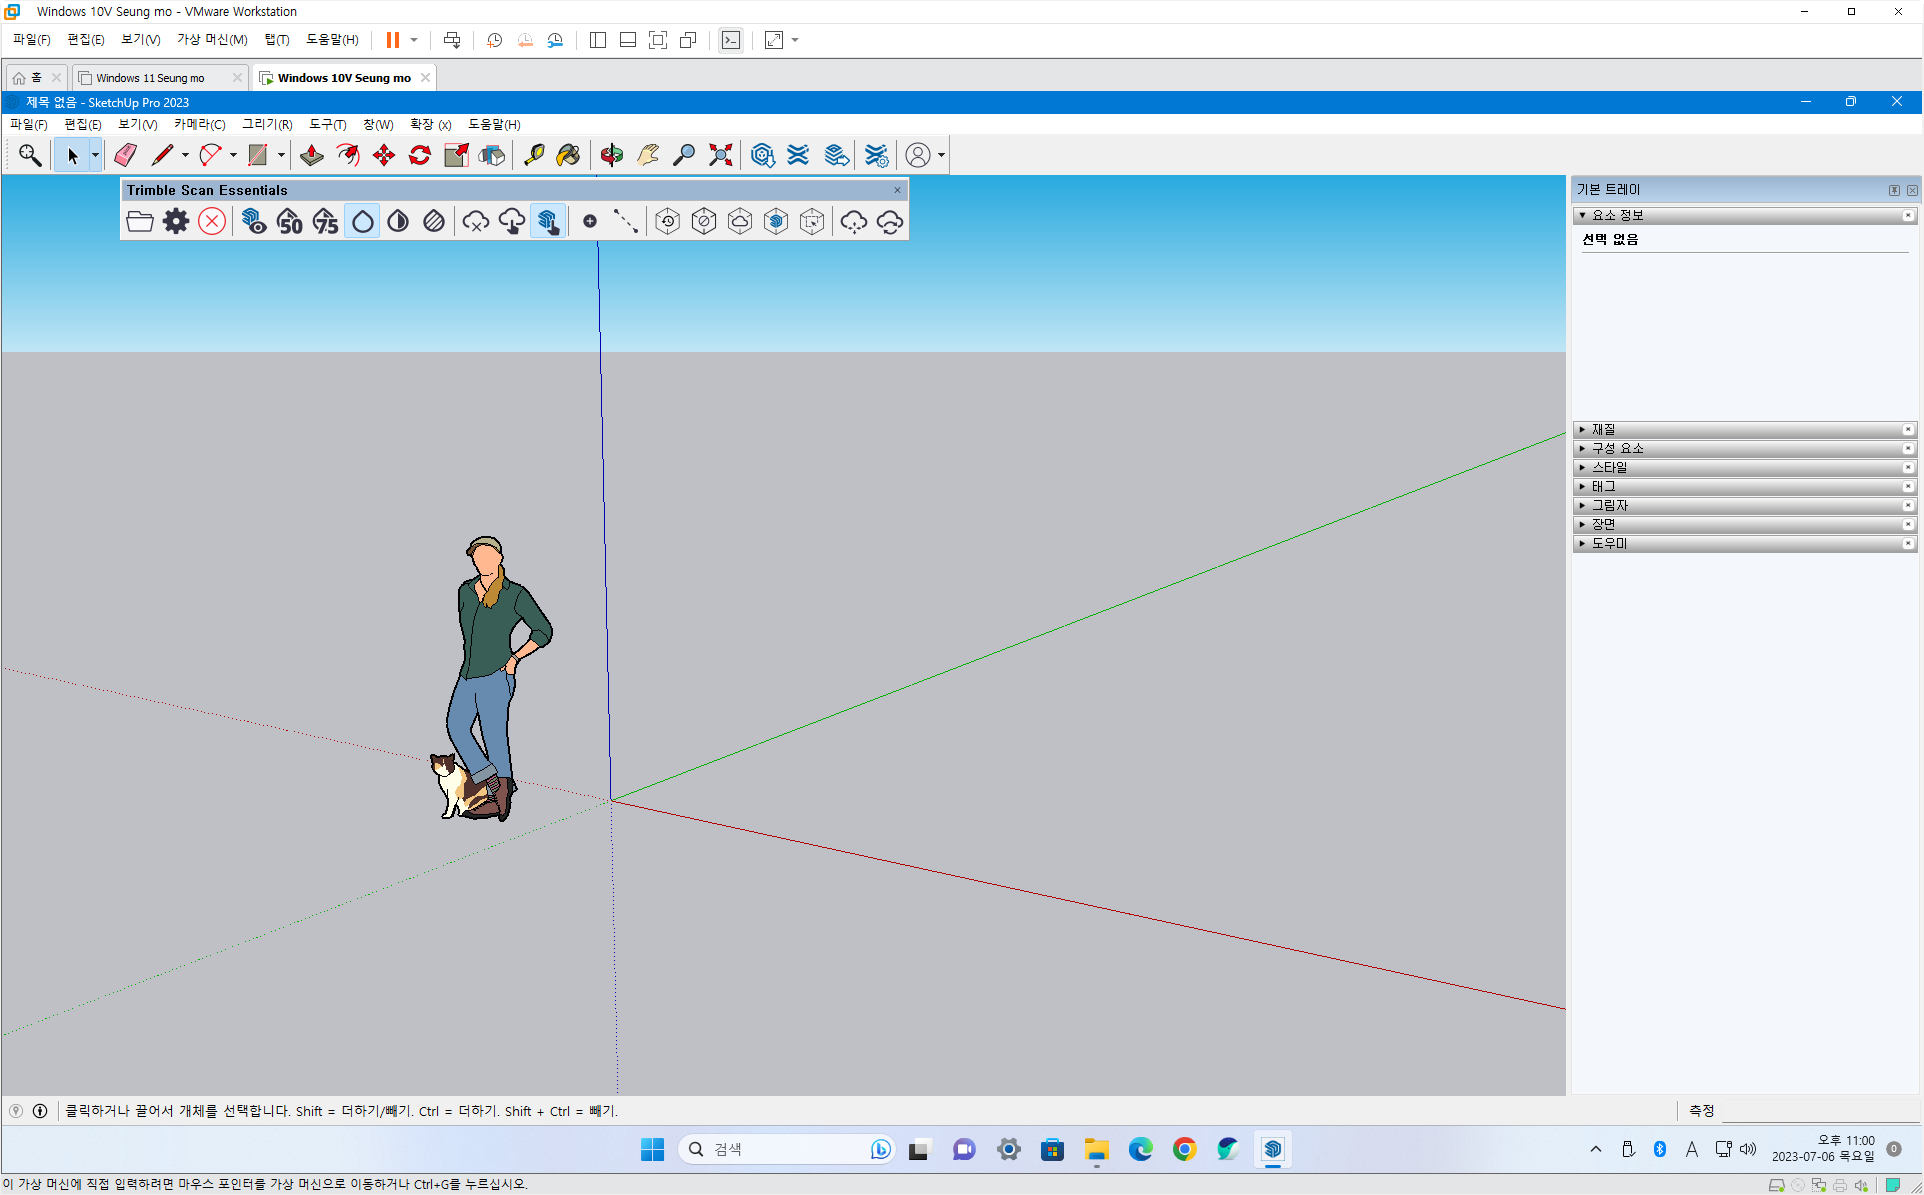Image resolution: width=1924 pixels, height=1195 pixels.
Task: Activate the Orbit camera tool
Action: pyautogui.click(x=612, y=155)
